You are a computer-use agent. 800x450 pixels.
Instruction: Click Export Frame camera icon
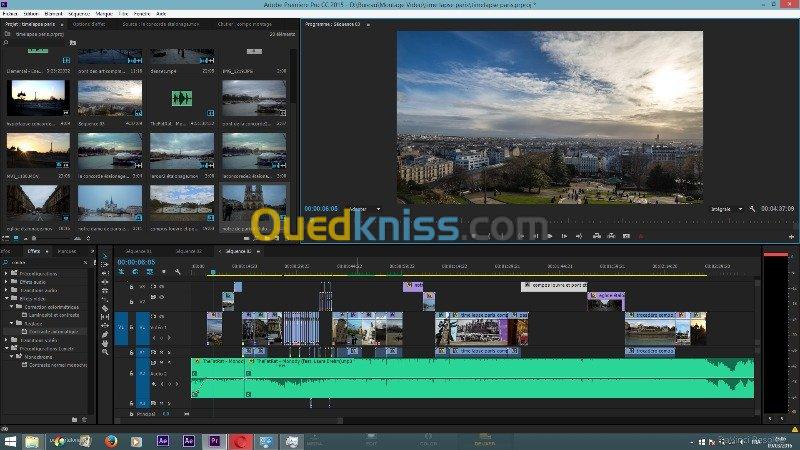click(627, 236)
